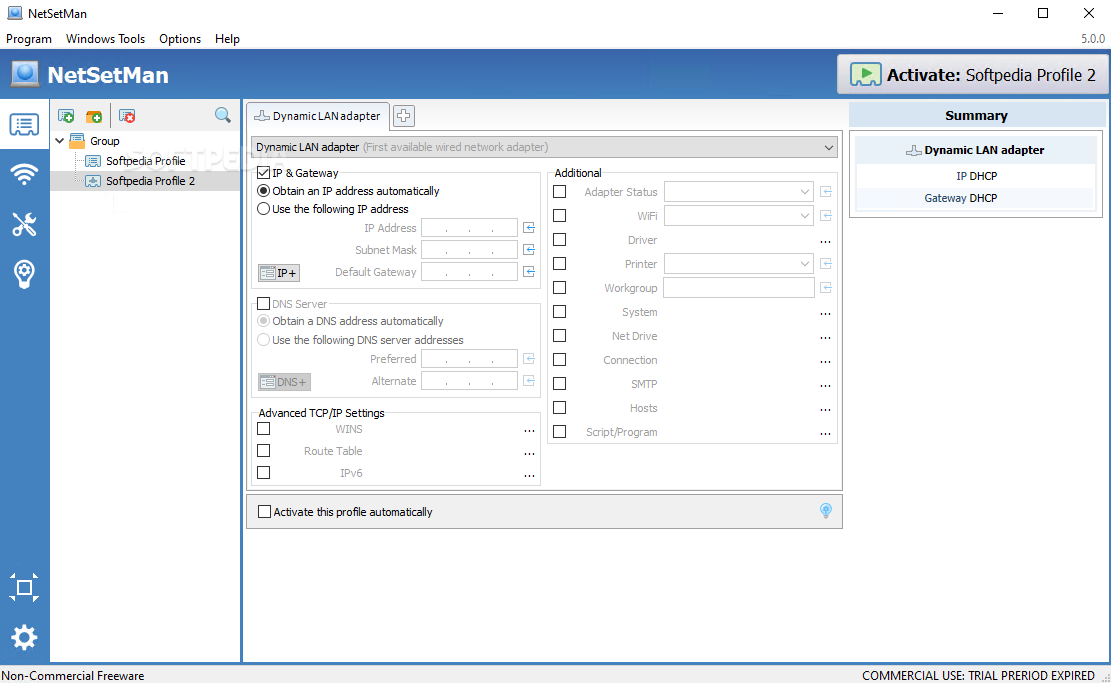This screenshot has width=1111, height=683.
Task: Click the Summary panel header
Action: (x=976, y=115)
